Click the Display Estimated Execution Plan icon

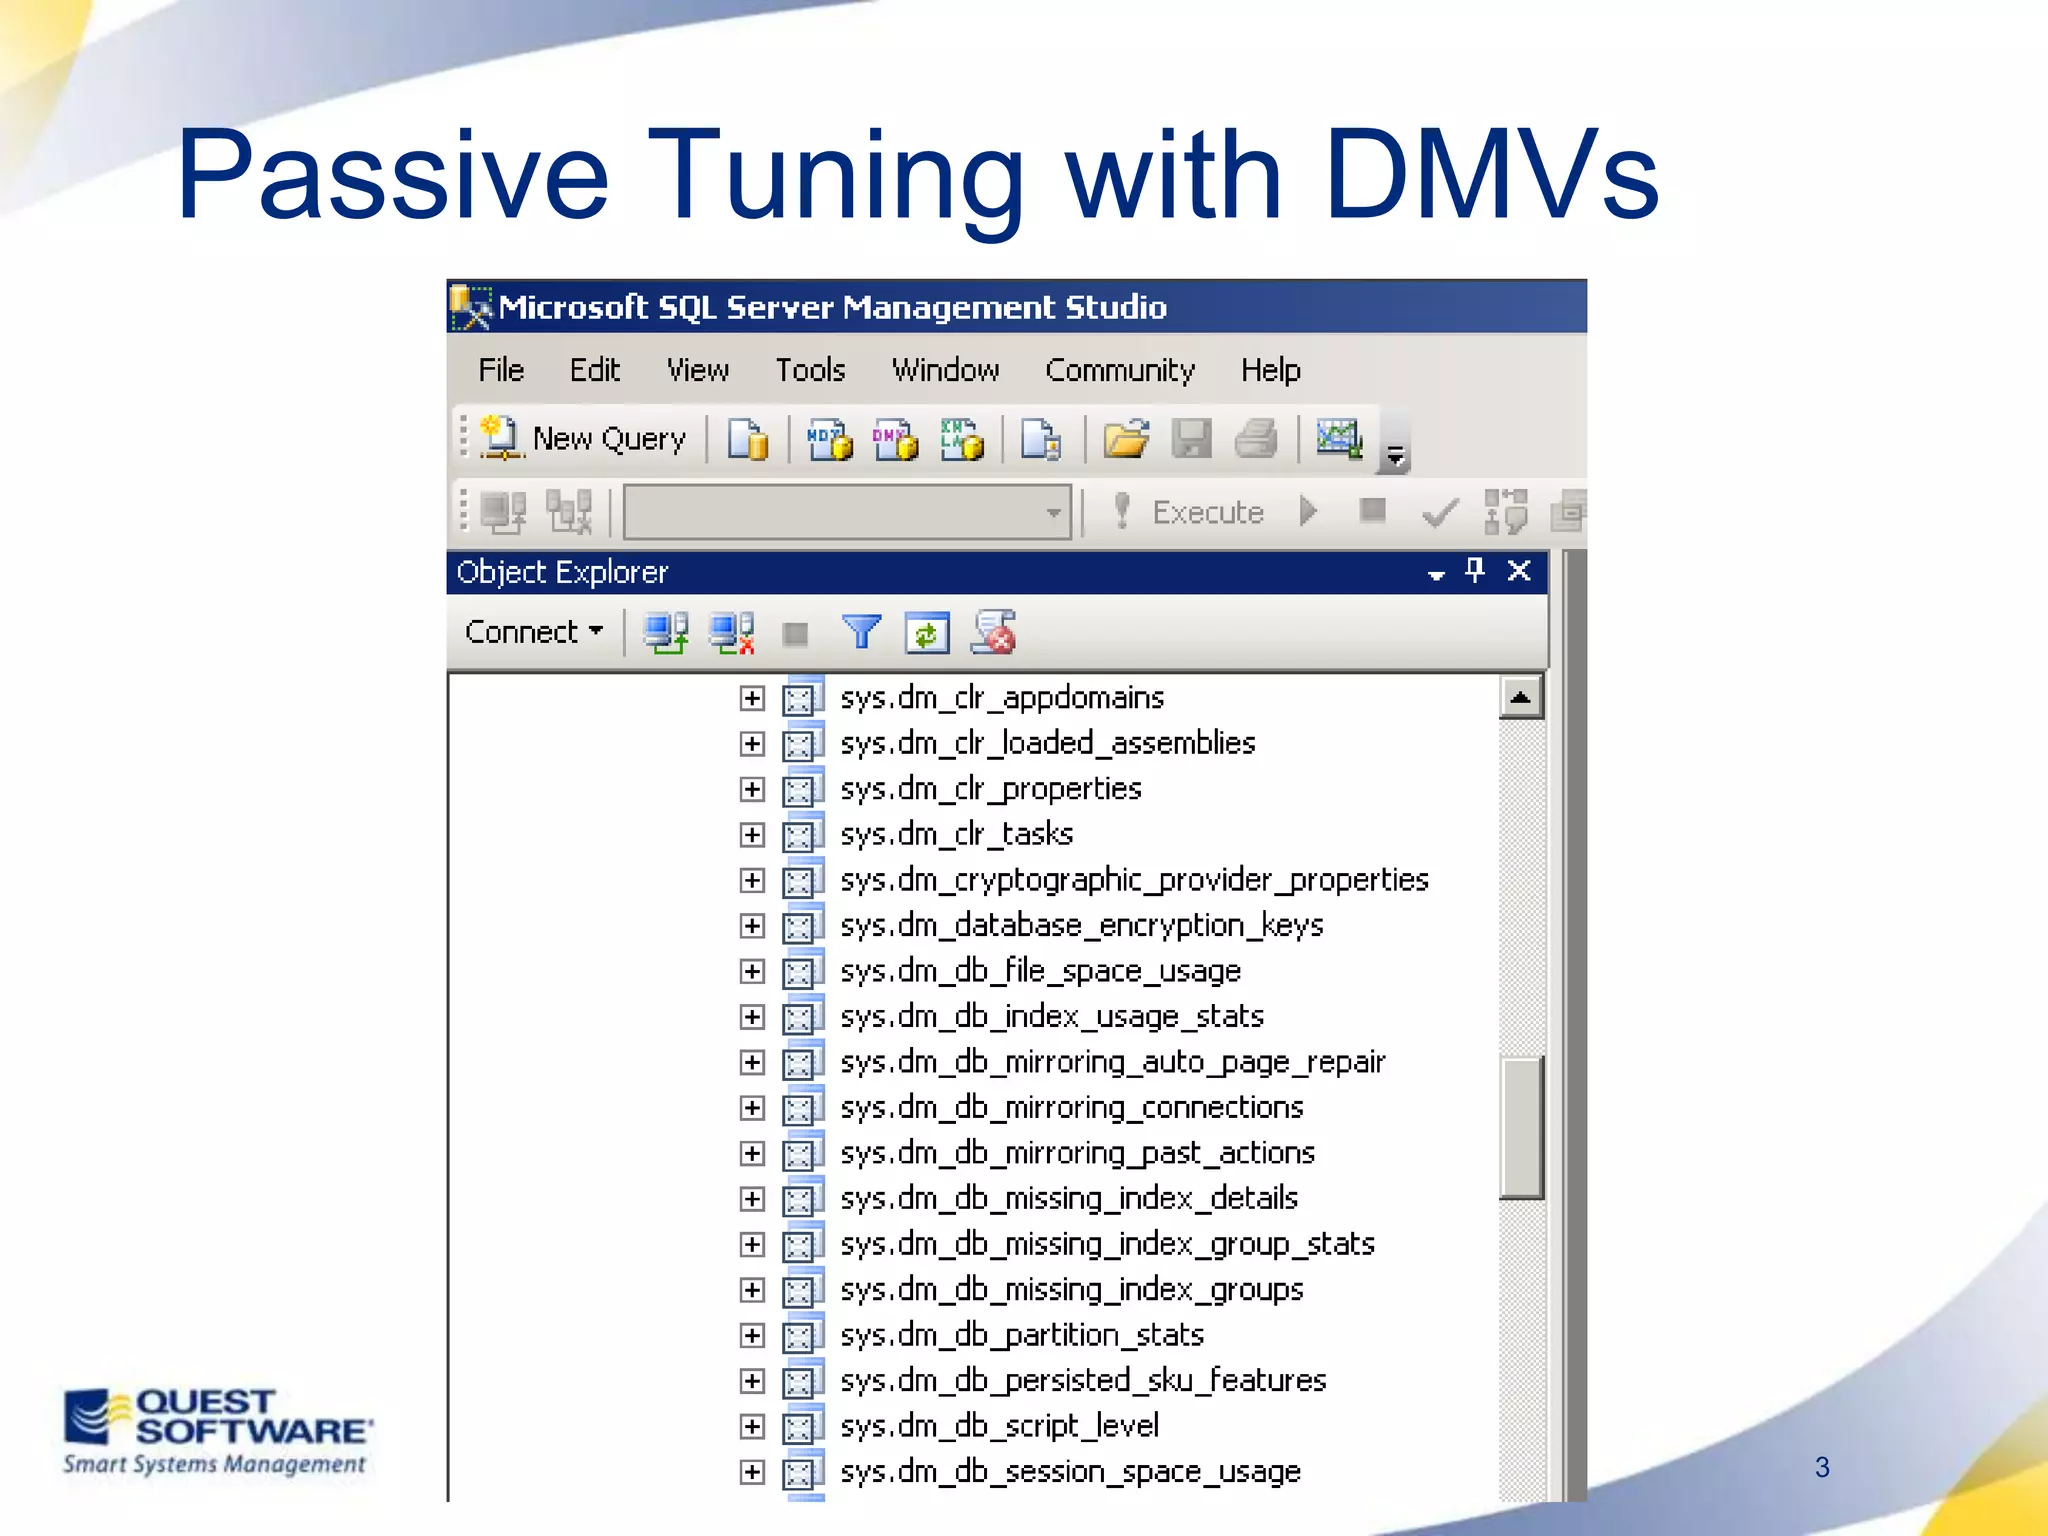(1506, 512)
